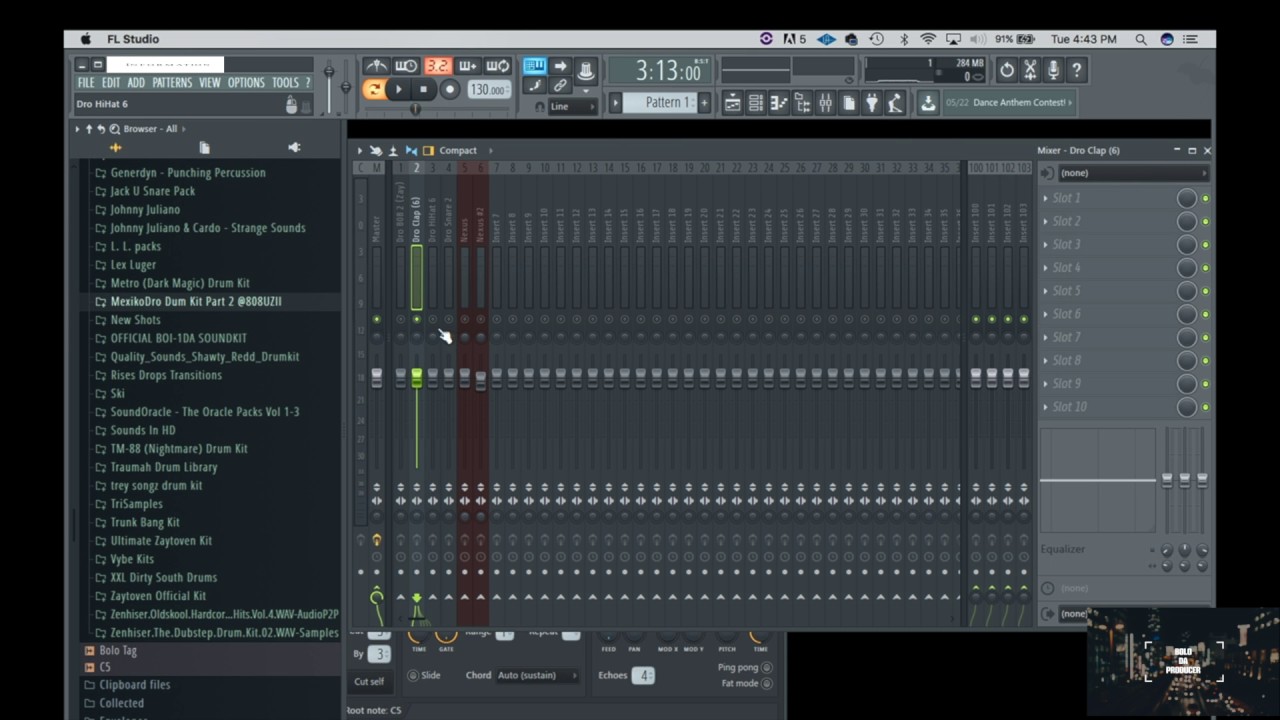1280x720 pixels.
Task: Expand the Slot 4 effect arrow
Action: pyautogui.click(x=1046, y=268)
